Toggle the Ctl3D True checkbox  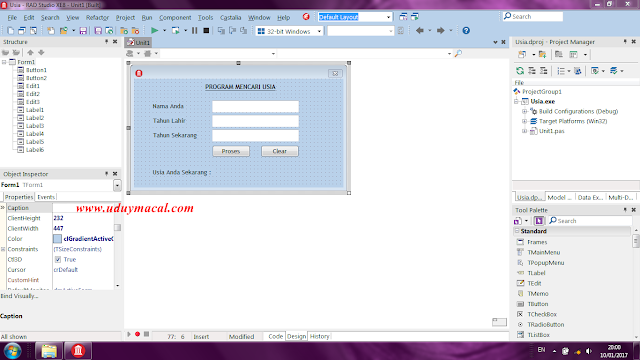click(58, 260)
